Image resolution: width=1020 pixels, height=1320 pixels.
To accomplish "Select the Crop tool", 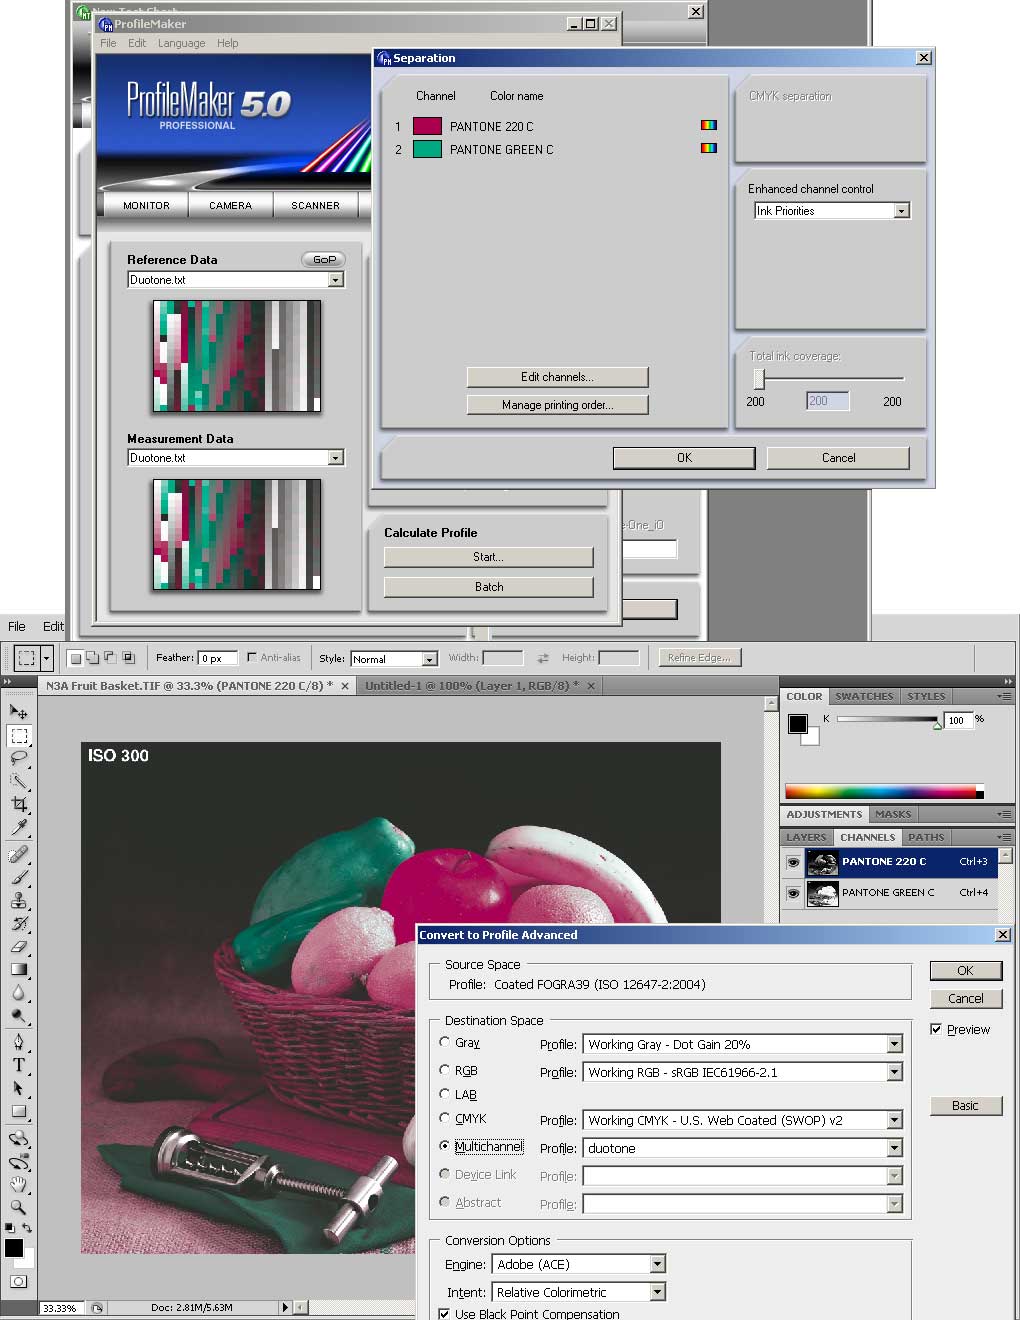I will 19,805.
